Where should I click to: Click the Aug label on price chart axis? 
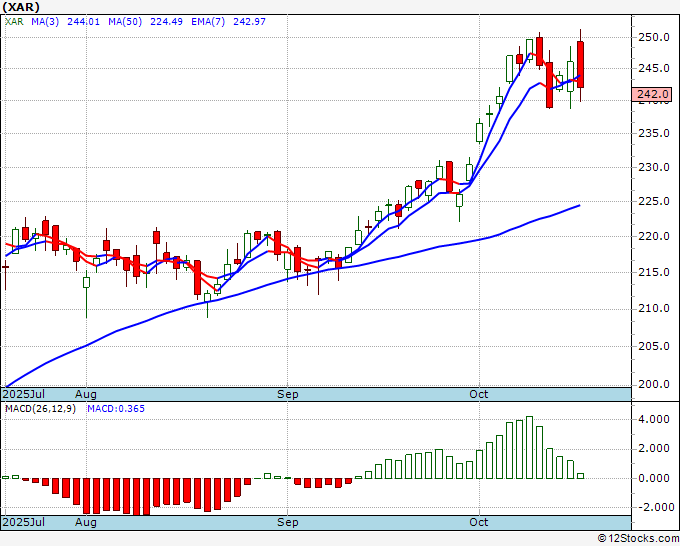(x=85, y=394)
